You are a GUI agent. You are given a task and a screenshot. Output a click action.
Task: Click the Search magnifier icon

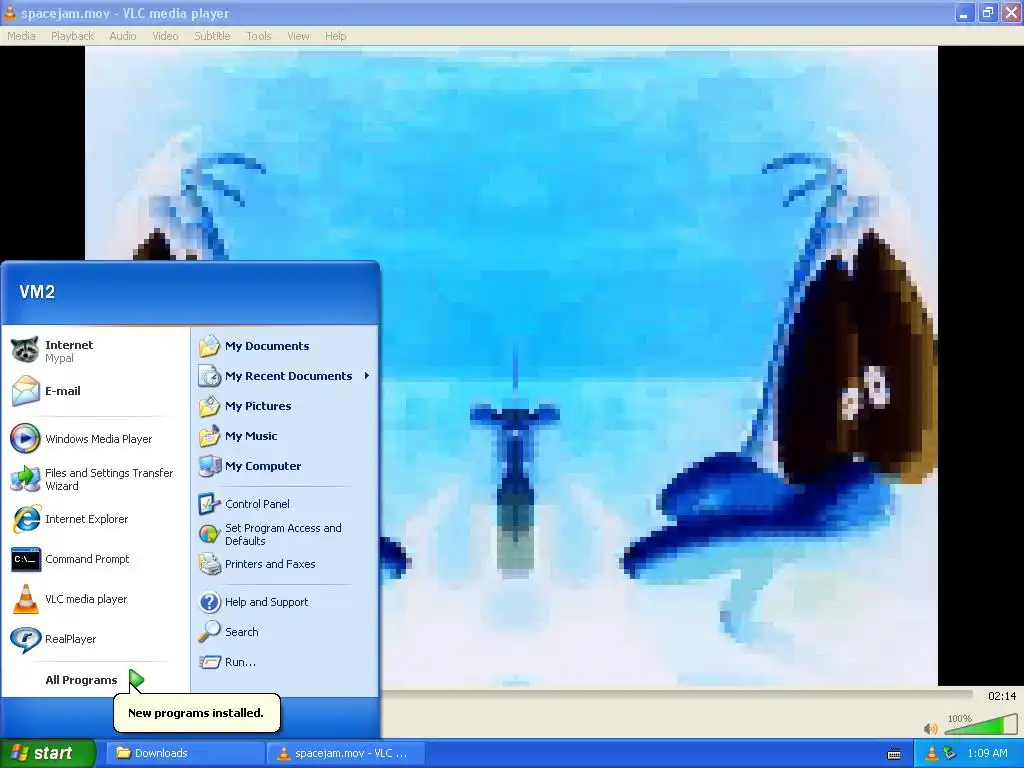(210, 632)
